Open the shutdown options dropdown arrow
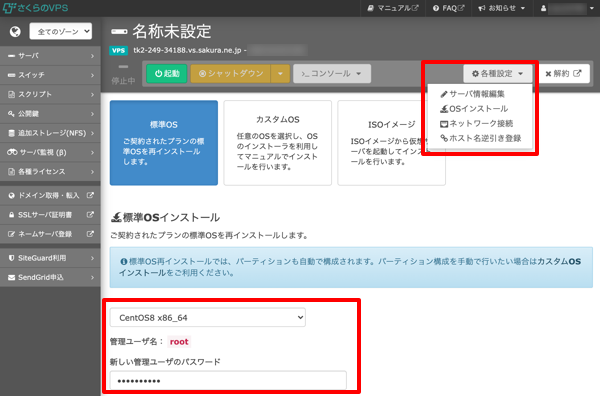The image size is (600, 396). 280,73
